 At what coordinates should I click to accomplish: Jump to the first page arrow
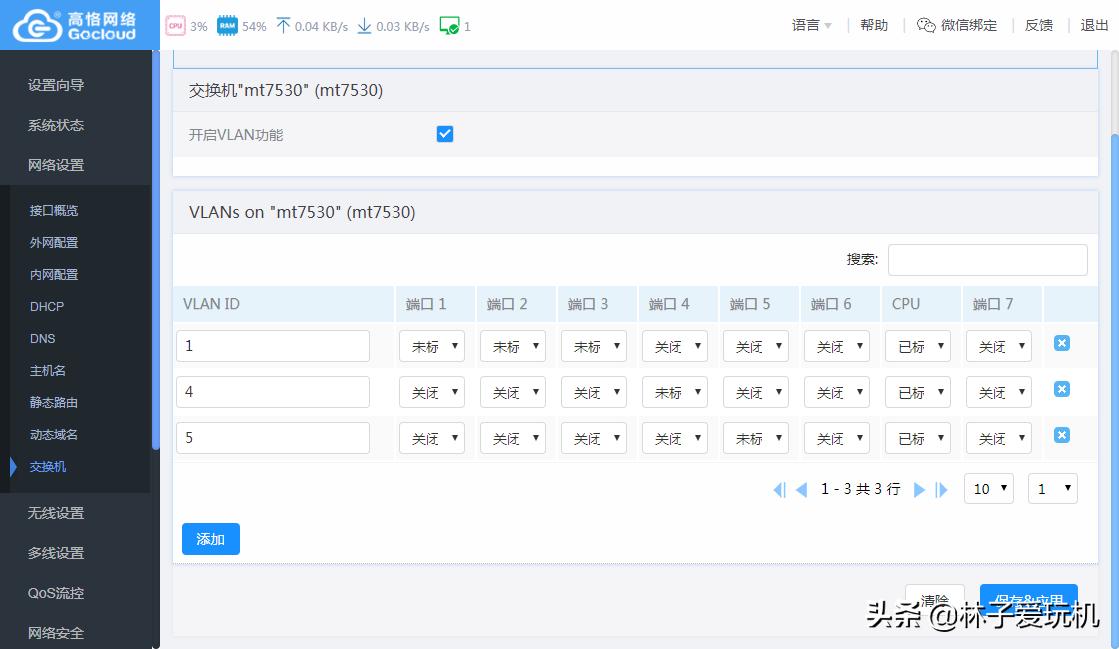(x=779, y=489)
